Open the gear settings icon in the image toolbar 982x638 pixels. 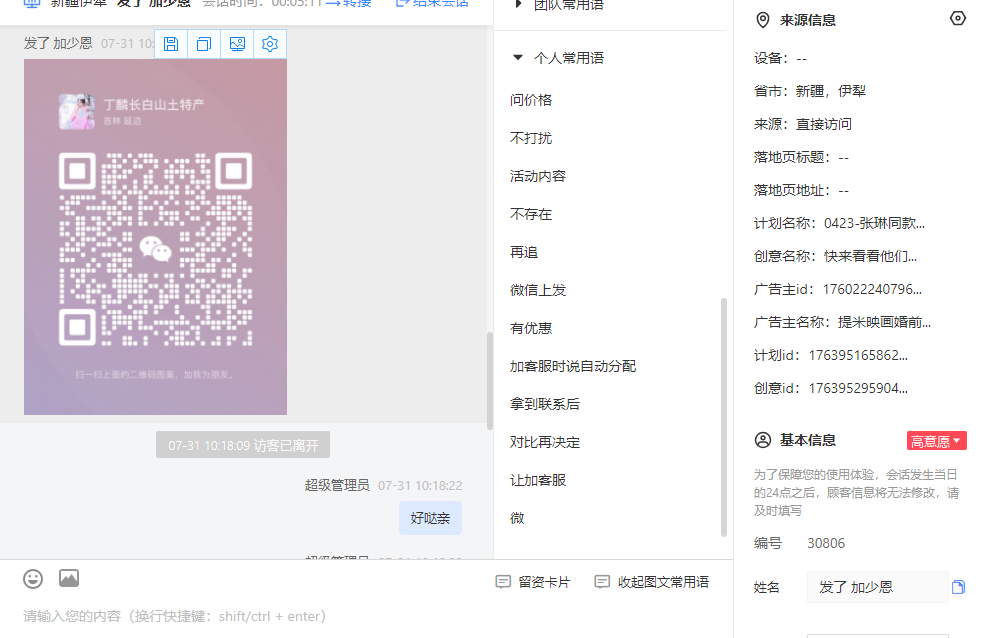(x=270, y=44)
